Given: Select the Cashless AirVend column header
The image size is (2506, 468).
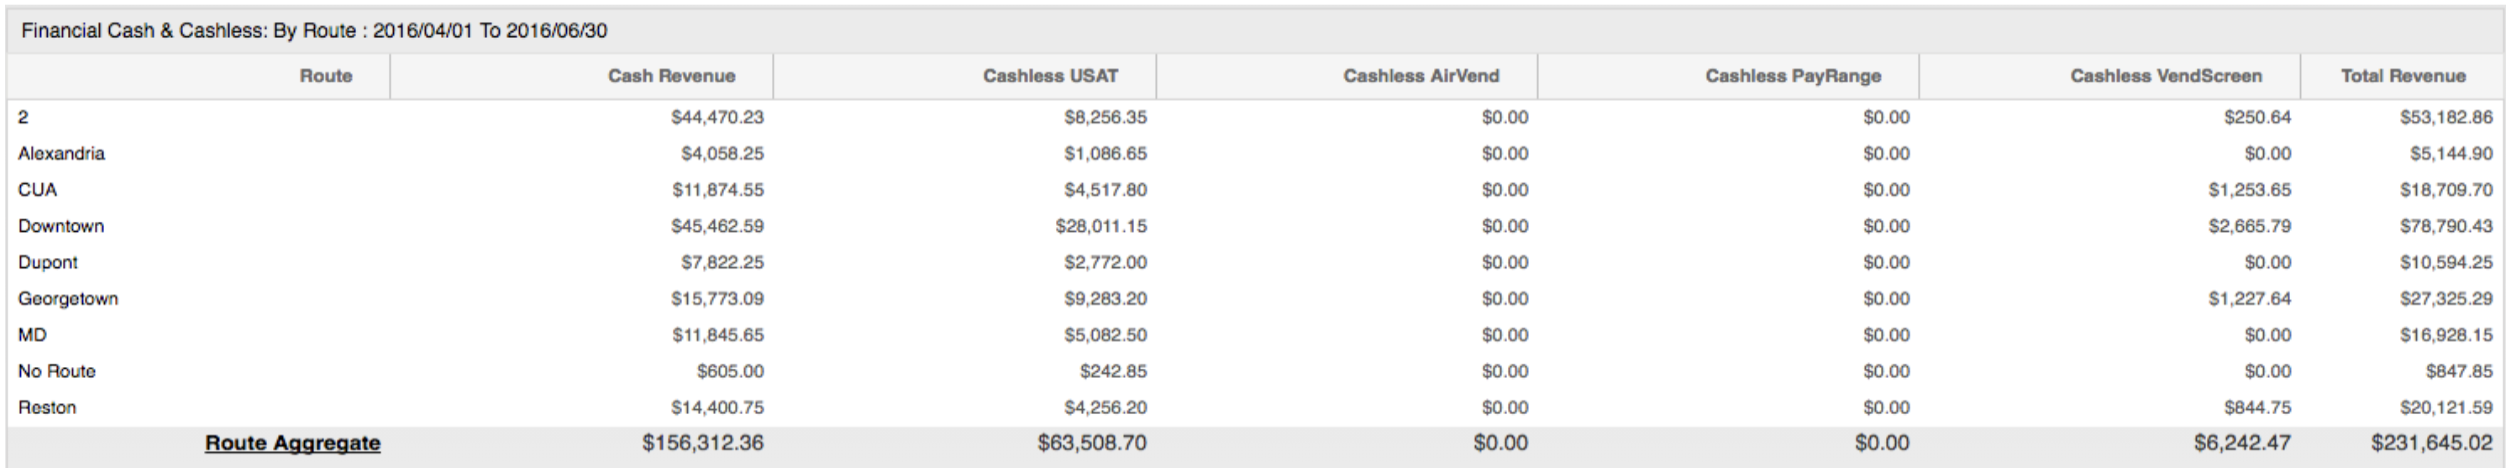Looking at the screenshot, I should (1420, 76).
